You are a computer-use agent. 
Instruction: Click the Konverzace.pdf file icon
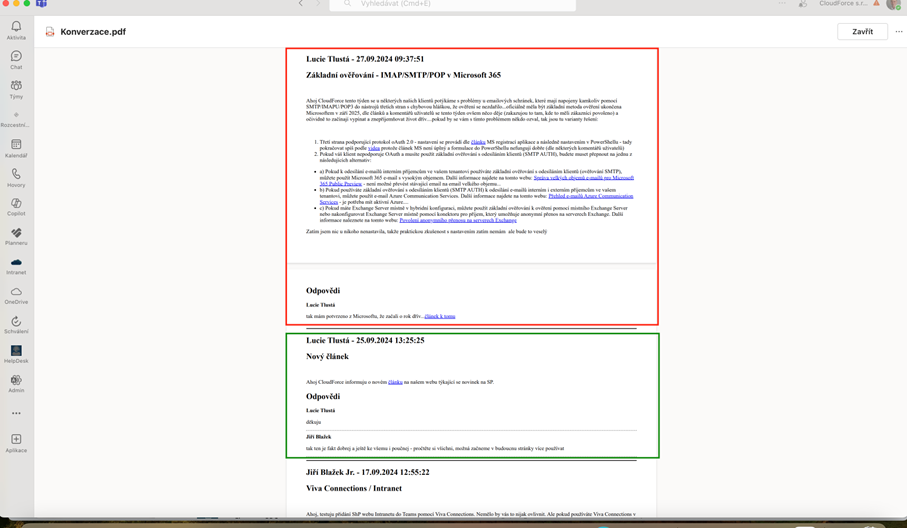pos(50,32)
